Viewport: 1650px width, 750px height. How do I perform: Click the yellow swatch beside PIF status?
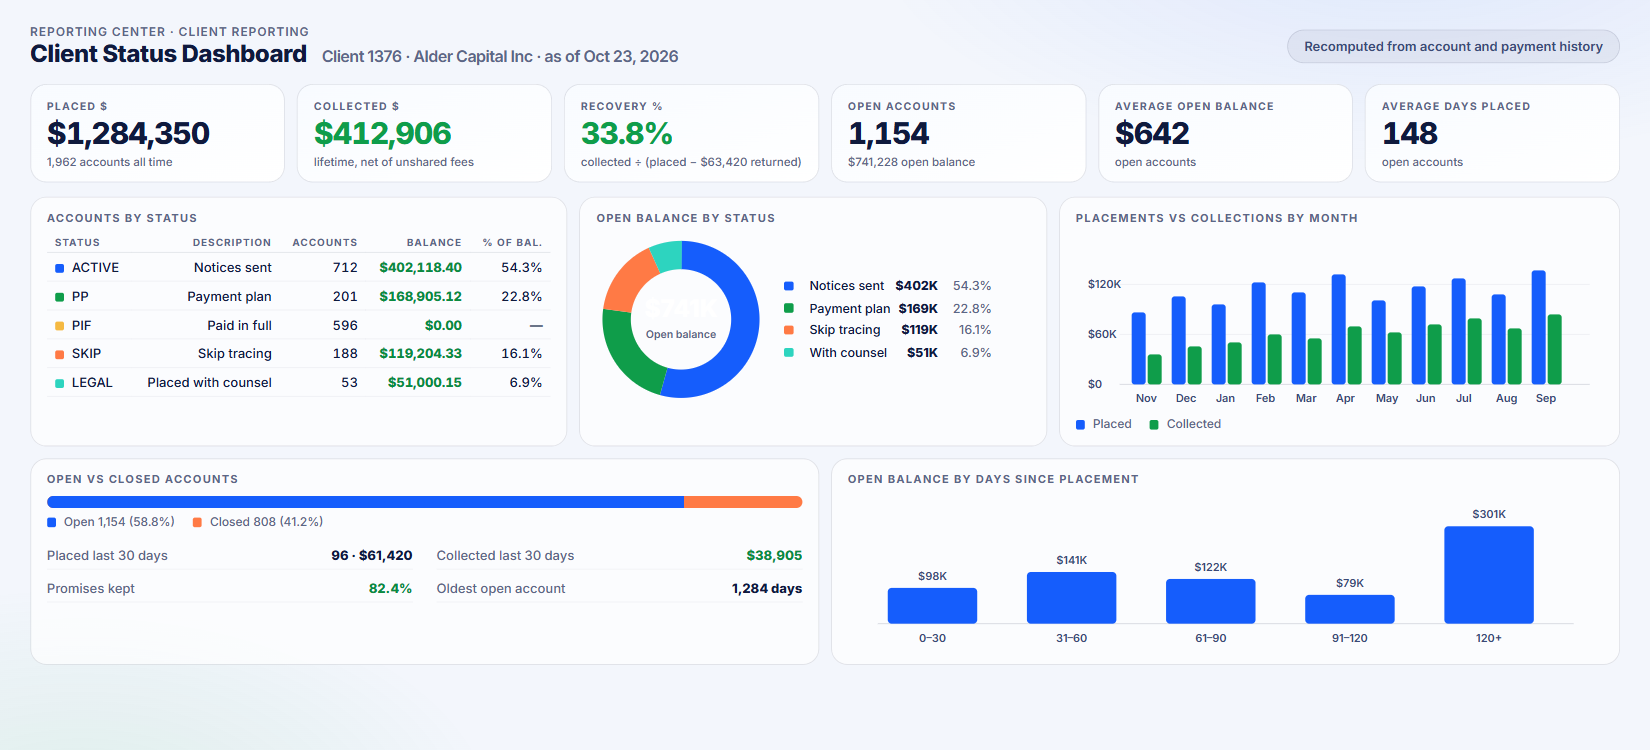point(60,326)
